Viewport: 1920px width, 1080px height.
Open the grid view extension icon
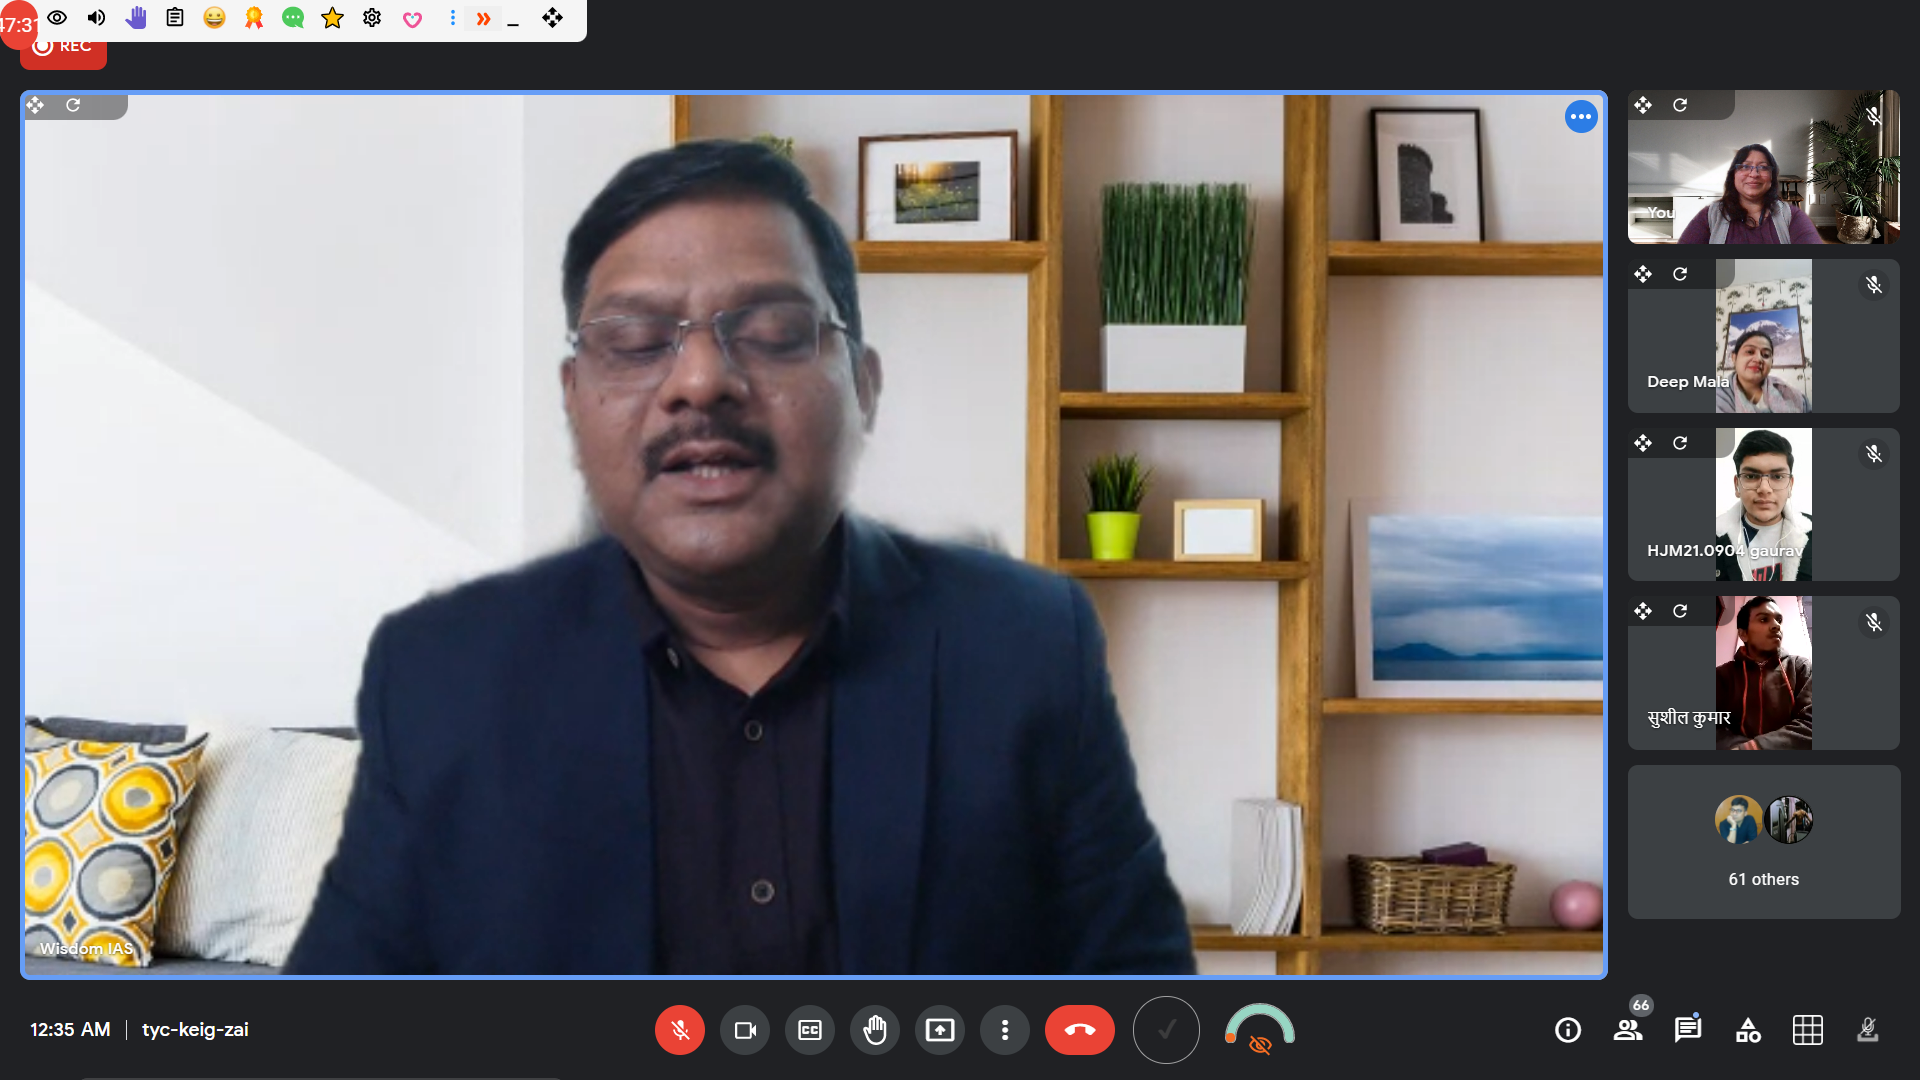pyautogui.click(x=1808, y=1030)
